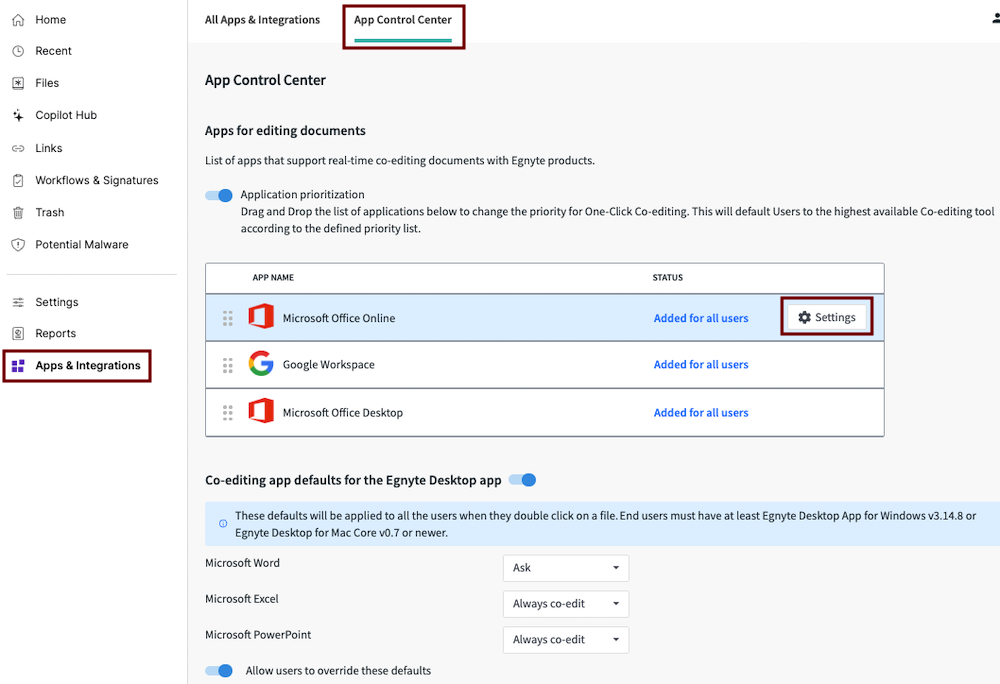Image resolution: width=1000 pixels, height=684 pixels.
Task: Click the Microsoft Office Desktop logo icon
Action: 261,411
